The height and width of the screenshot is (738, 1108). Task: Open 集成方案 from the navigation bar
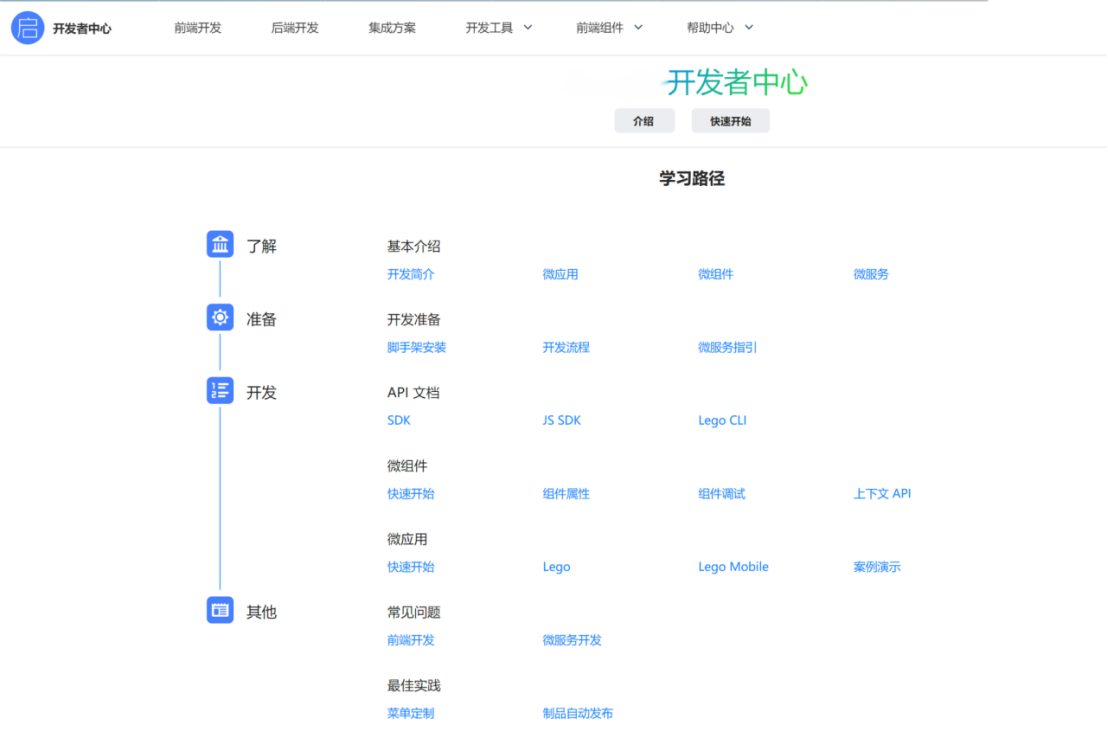pos(392,28)
